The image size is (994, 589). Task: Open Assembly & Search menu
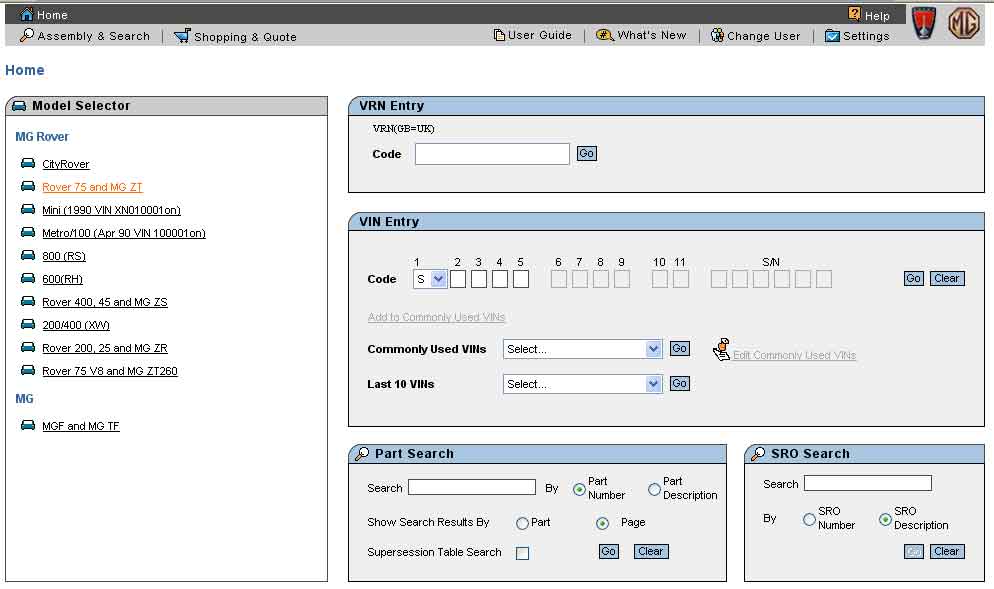coord(94,36)
